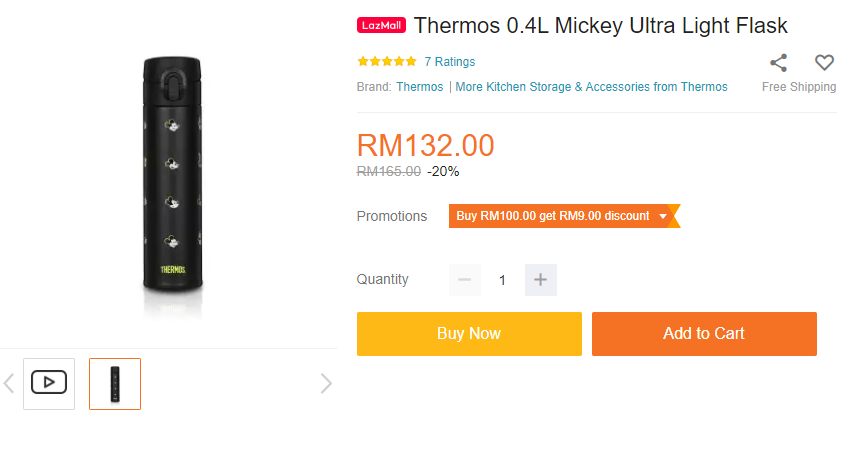Click the share icon
The height and width of the screenshot is (451, 857).
tap(779, 63)
